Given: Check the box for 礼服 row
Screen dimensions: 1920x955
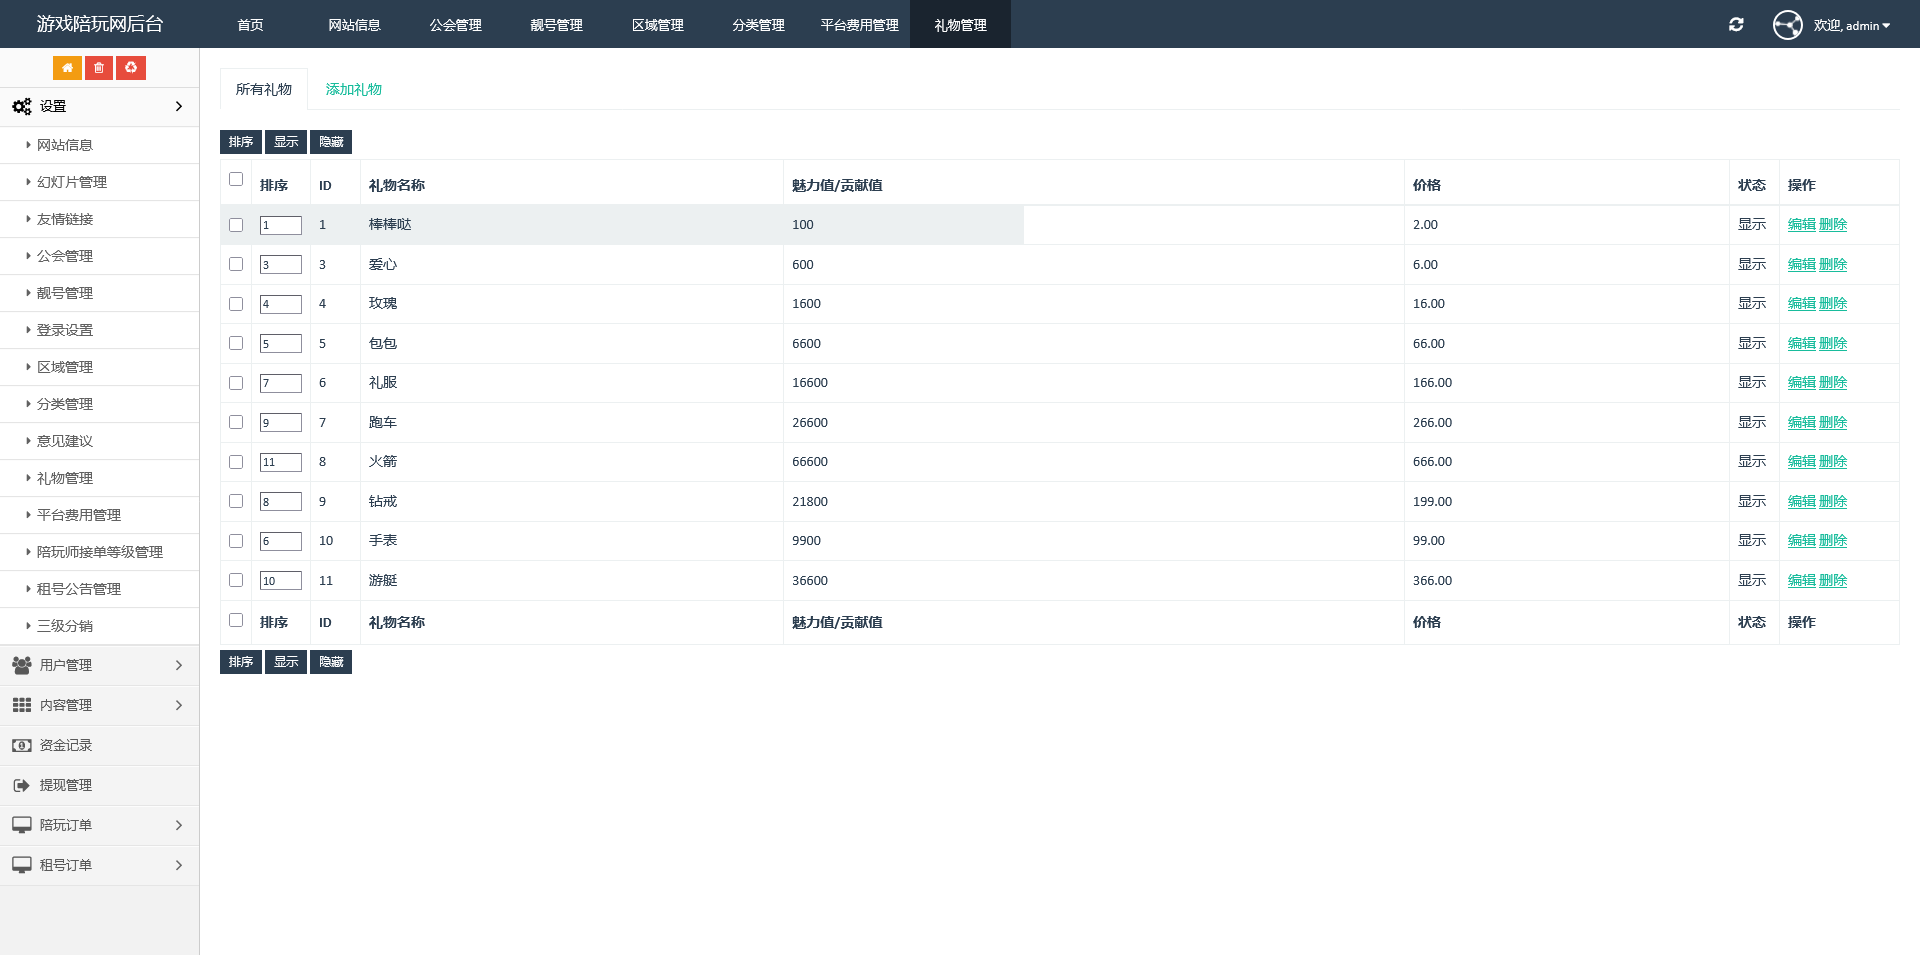Looking at the screenshot, I should (x=236, y=383).
